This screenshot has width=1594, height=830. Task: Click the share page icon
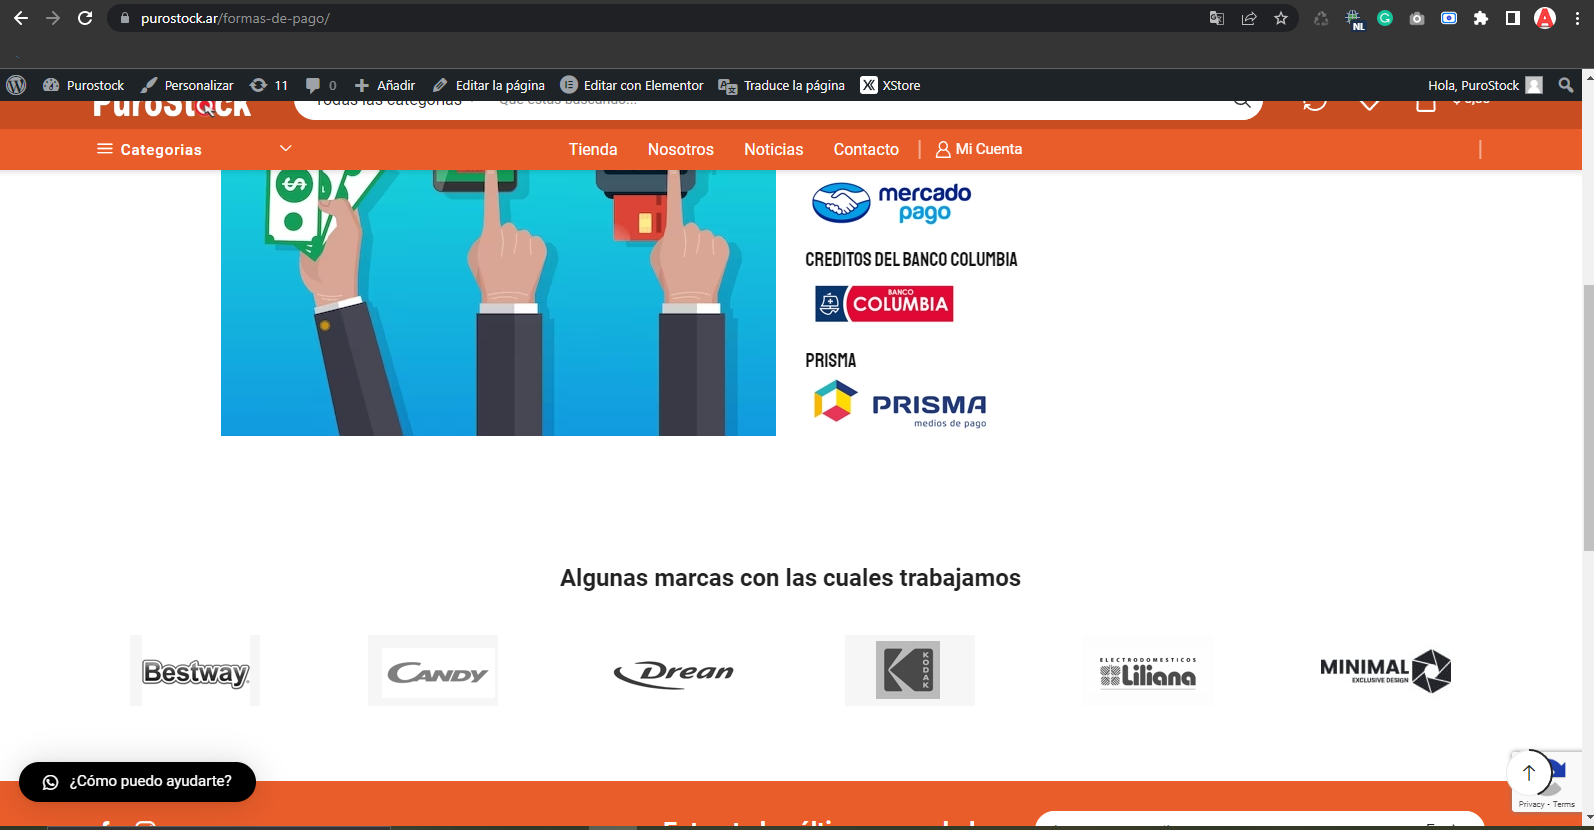(x=1249, y=18)
